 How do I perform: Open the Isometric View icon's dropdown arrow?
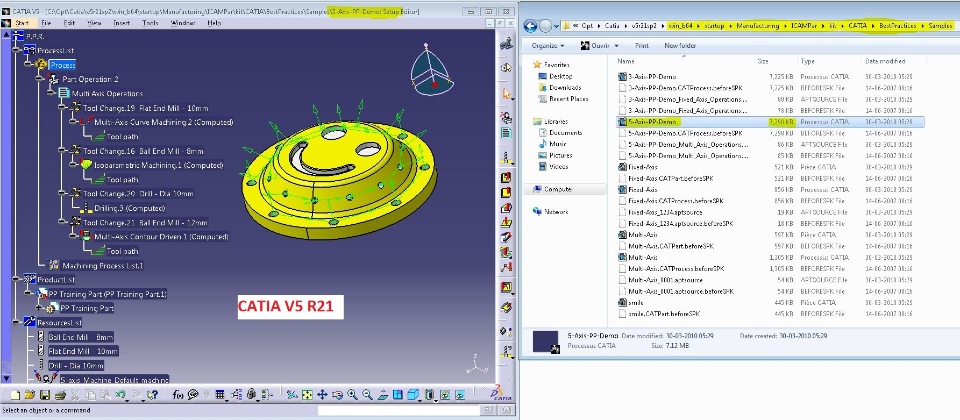coord(420,399)
